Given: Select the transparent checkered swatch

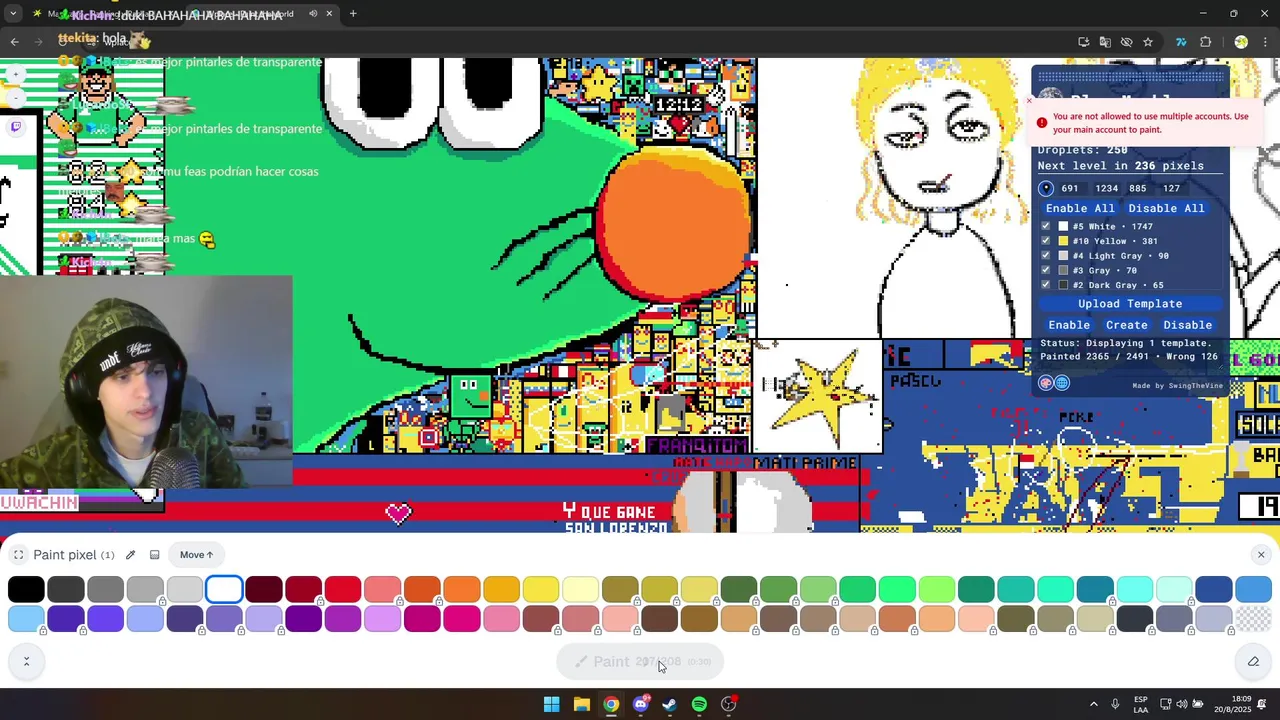Looking at the screenshot, I should (x=1253, y=620).
